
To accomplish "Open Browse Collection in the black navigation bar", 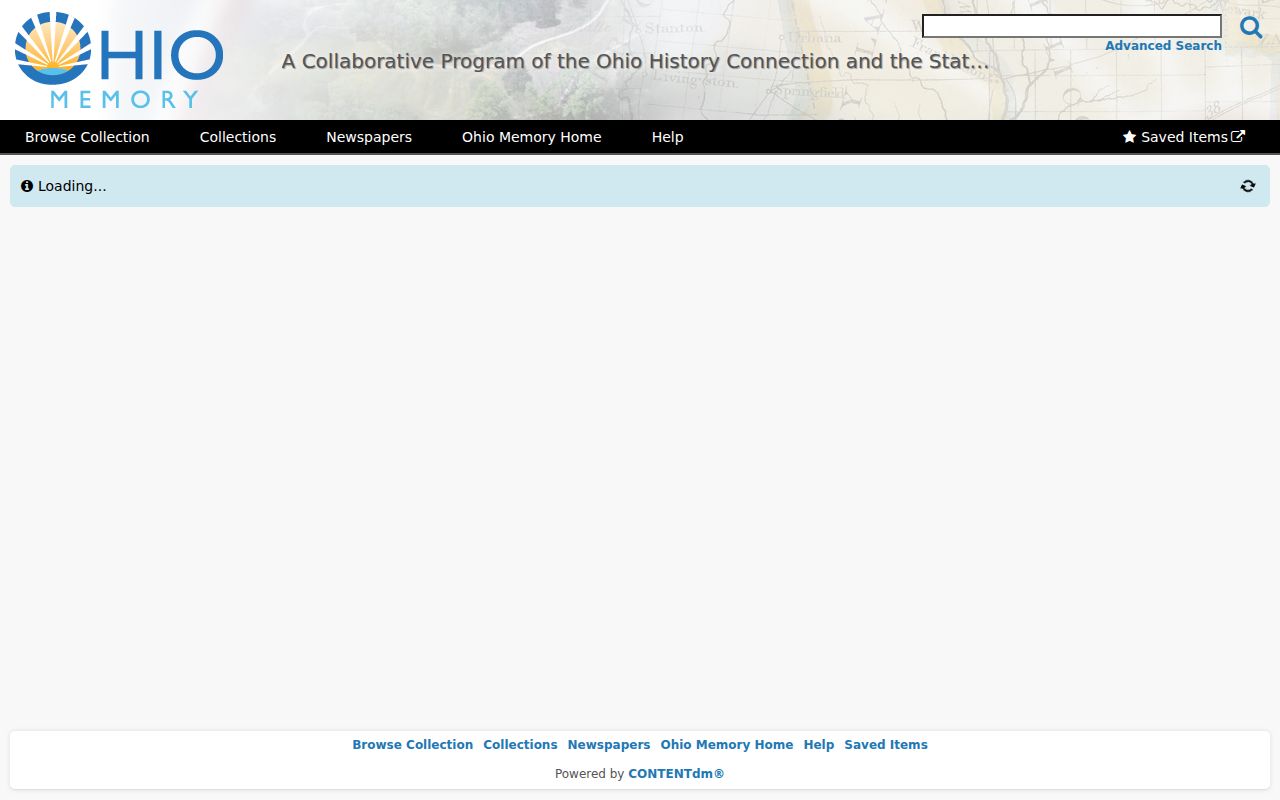I will (x=87, y=137).
